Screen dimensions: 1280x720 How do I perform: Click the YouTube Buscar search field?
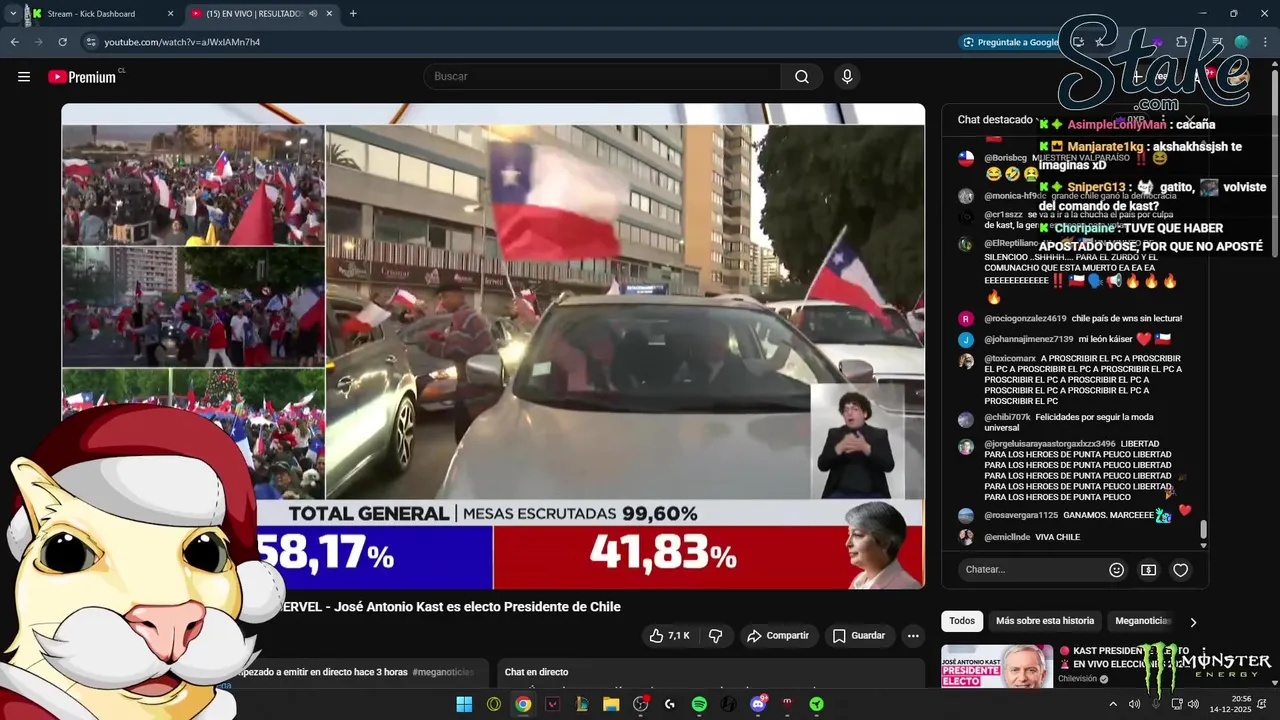603,77
